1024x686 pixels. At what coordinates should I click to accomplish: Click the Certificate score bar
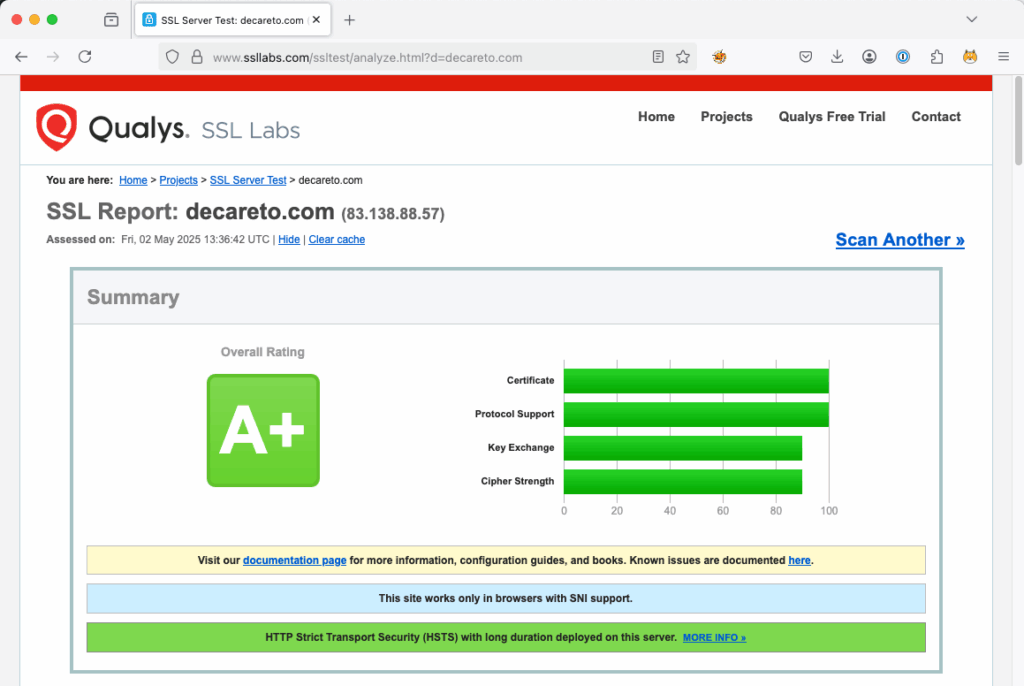pos(696,381)
